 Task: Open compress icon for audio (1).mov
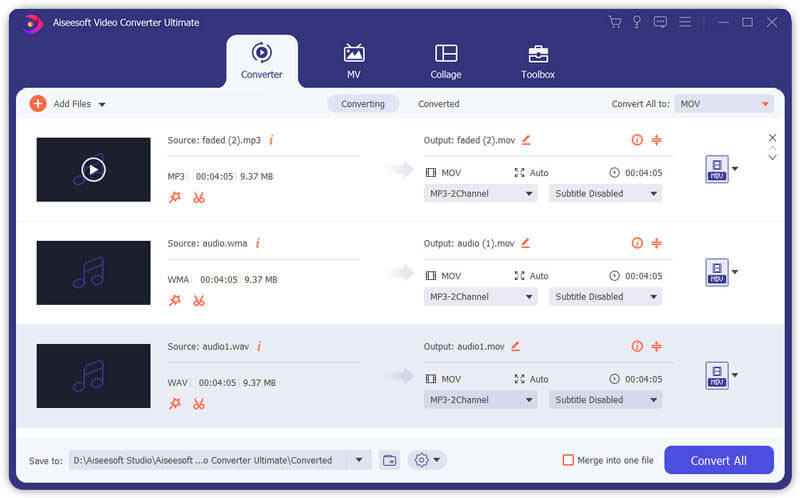(x=657, y=243)
